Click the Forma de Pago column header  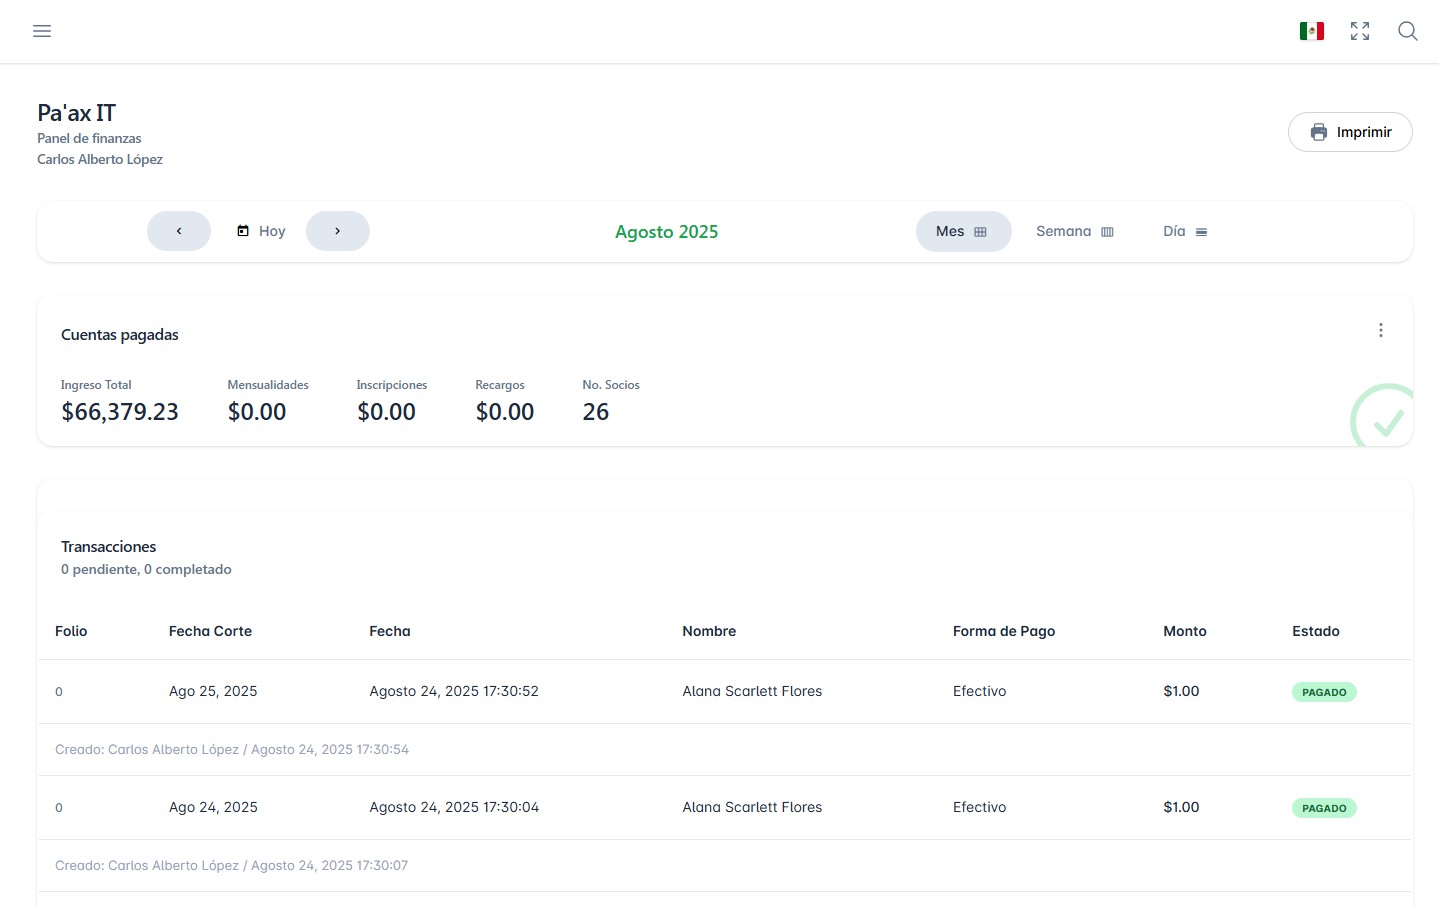[x=1003, y=631]
